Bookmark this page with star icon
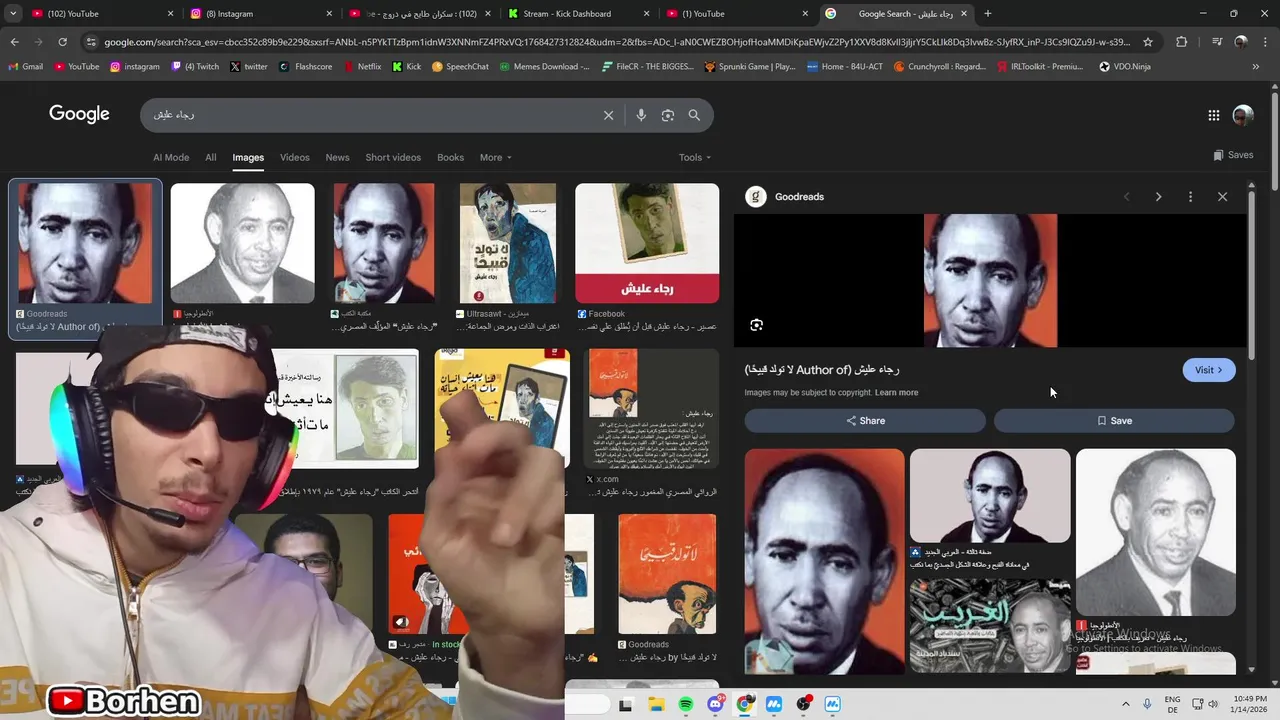Screen dimensions: 1280x720 point(1148,42)
